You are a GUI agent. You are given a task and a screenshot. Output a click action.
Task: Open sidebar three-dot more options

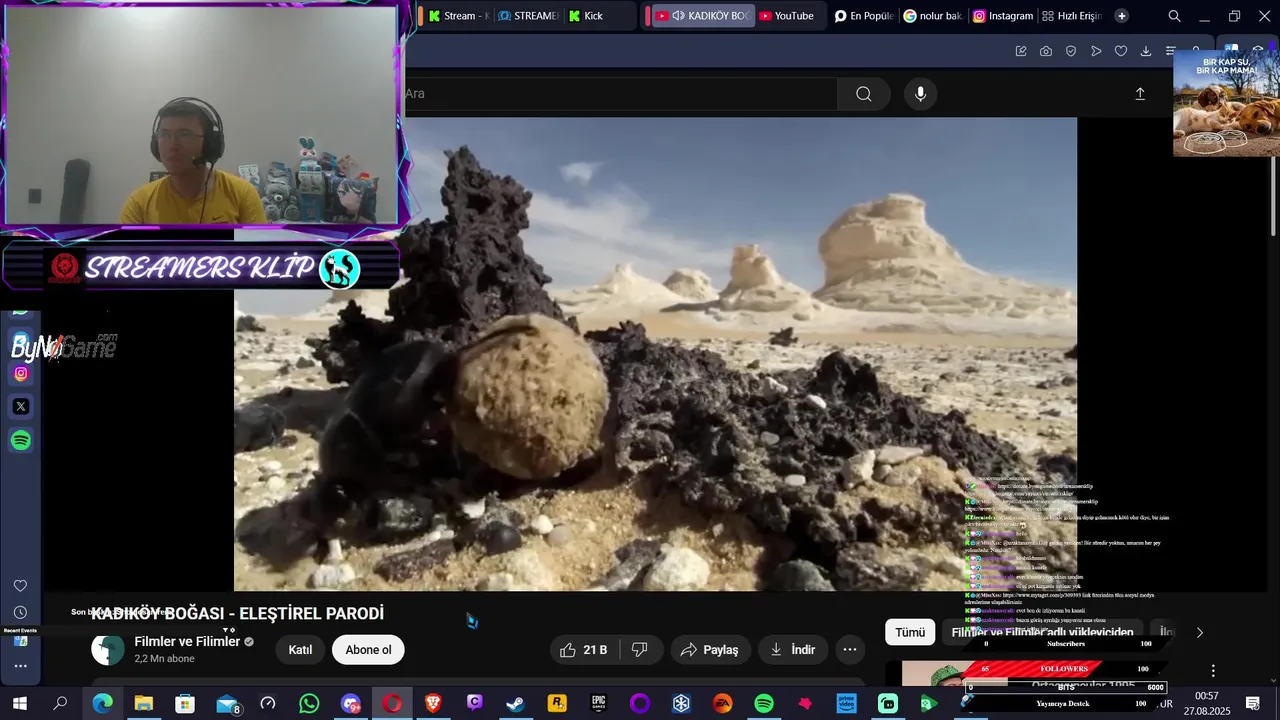coord(20,666)
